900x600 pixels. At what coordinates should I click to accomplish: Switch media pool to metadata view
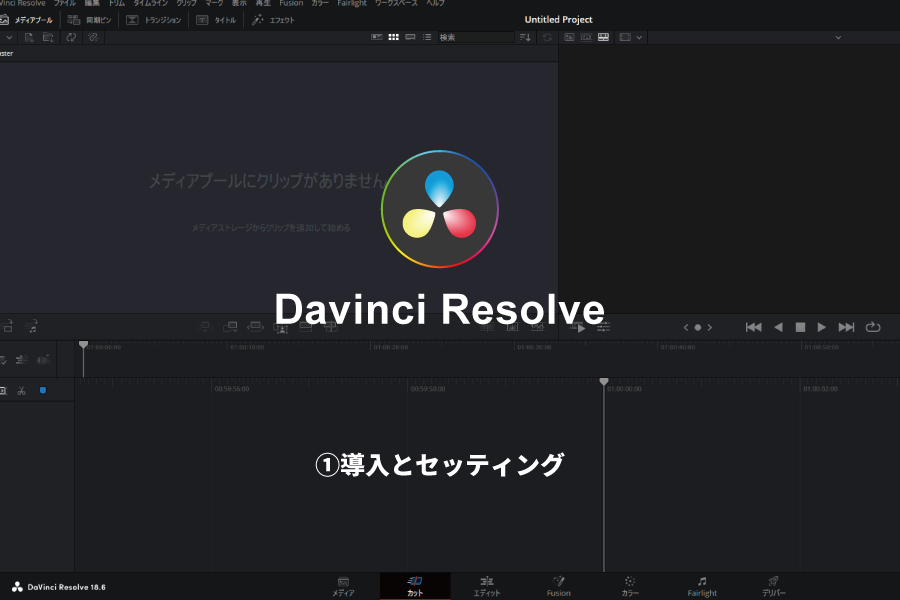click(377, 37)
